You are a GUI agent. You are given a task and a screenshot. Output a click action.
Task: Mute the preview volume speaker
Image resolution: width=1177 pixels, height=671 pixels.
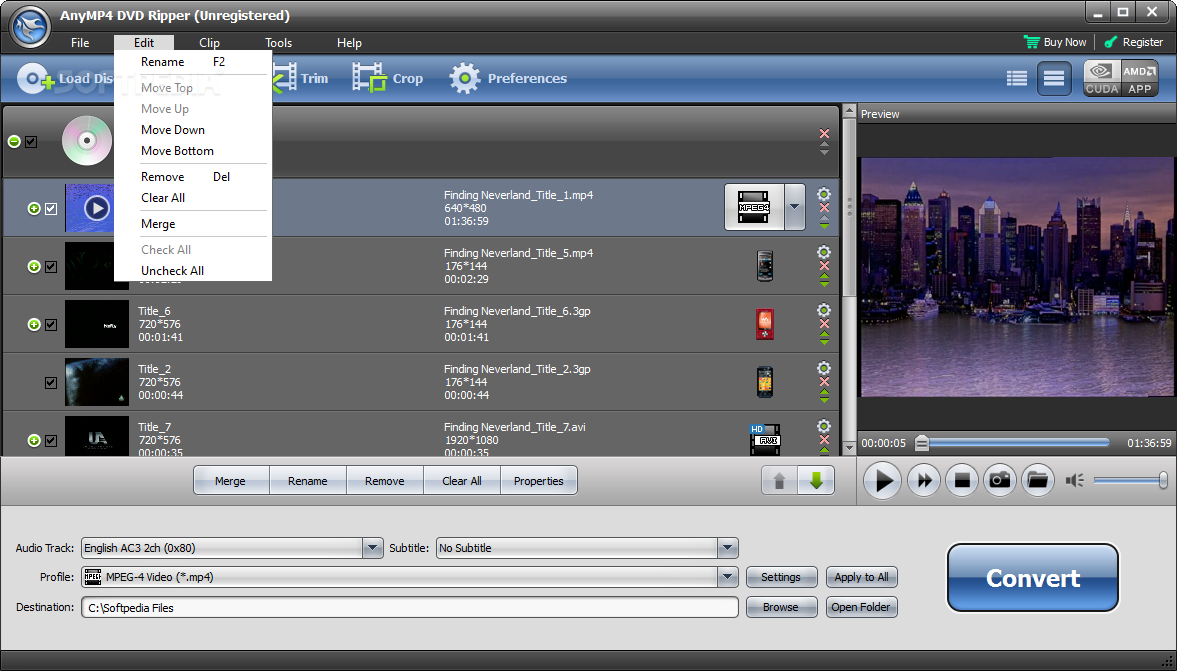[1074, 480]
